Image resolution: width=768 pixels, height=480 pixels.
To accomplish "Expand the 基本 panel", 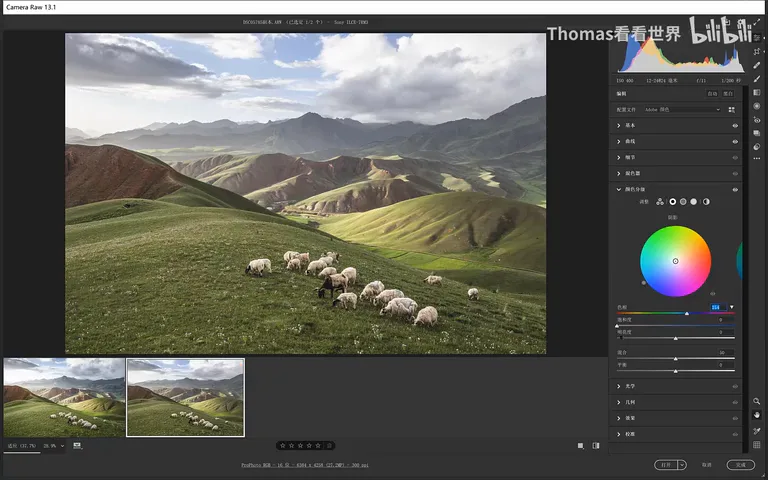I will pos(619,126).
